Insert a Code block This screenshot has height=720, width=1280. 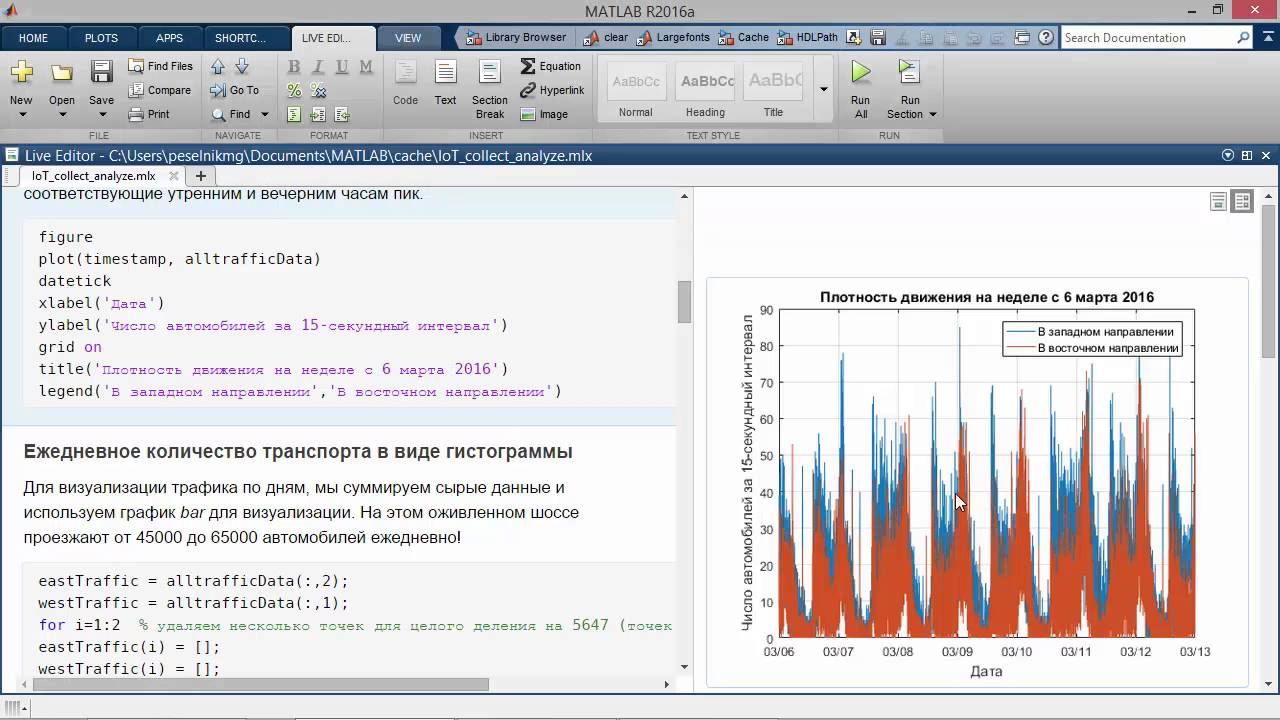[405, 83]
